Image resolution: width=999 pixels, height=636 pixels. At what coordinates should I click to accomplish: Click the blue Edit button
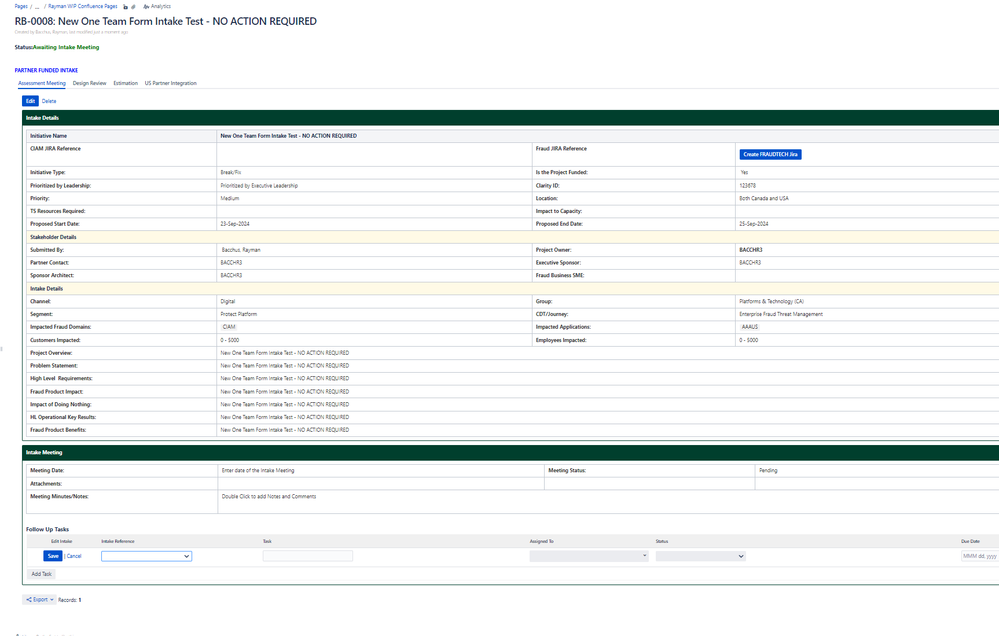(x=31, y=101)
